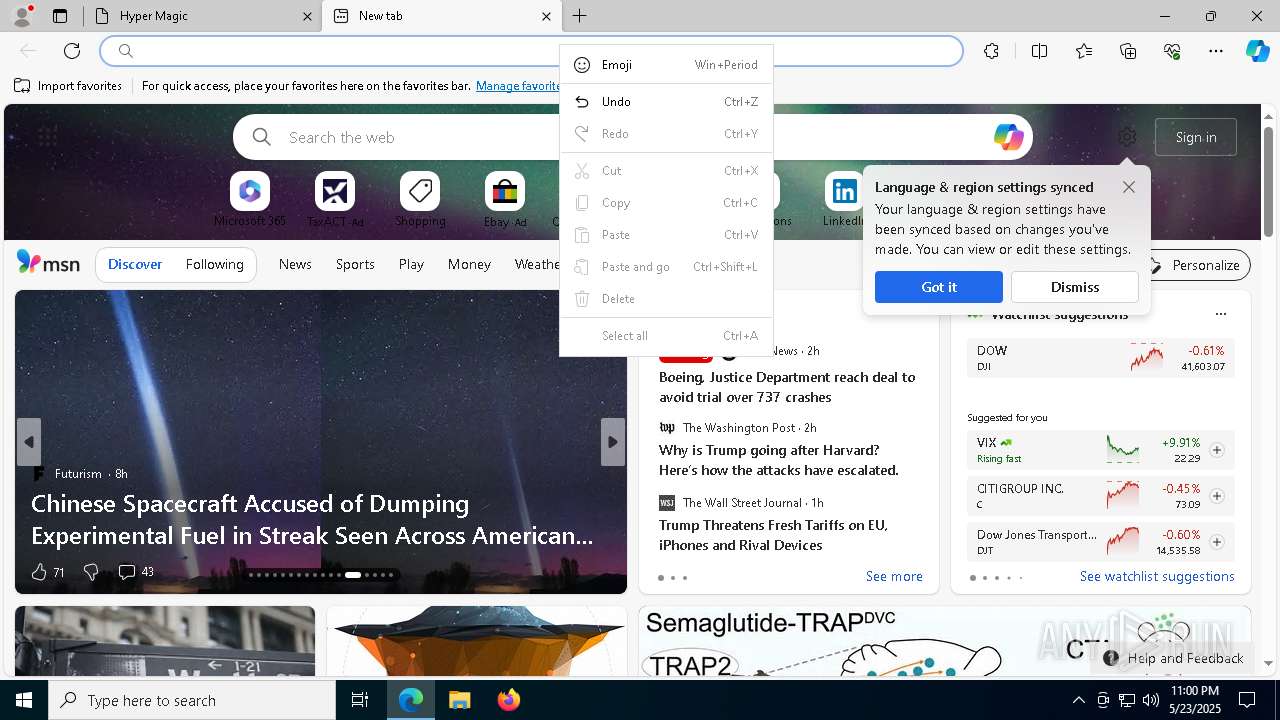Viewport: 1280px width, 720px height.
Task: Open the Edge profile avatar icon
Action: [22, 16]
